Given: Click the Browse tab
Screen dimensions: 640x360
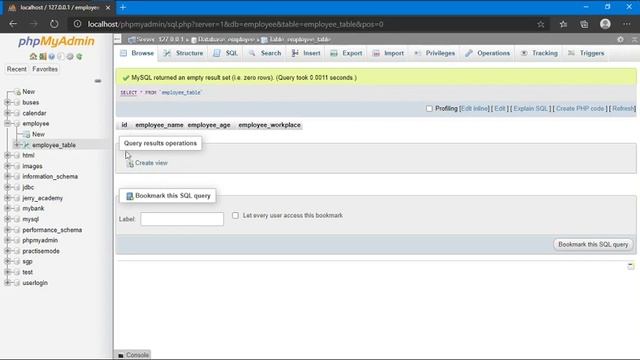Looking at the screenshot, I should (137, 53).
